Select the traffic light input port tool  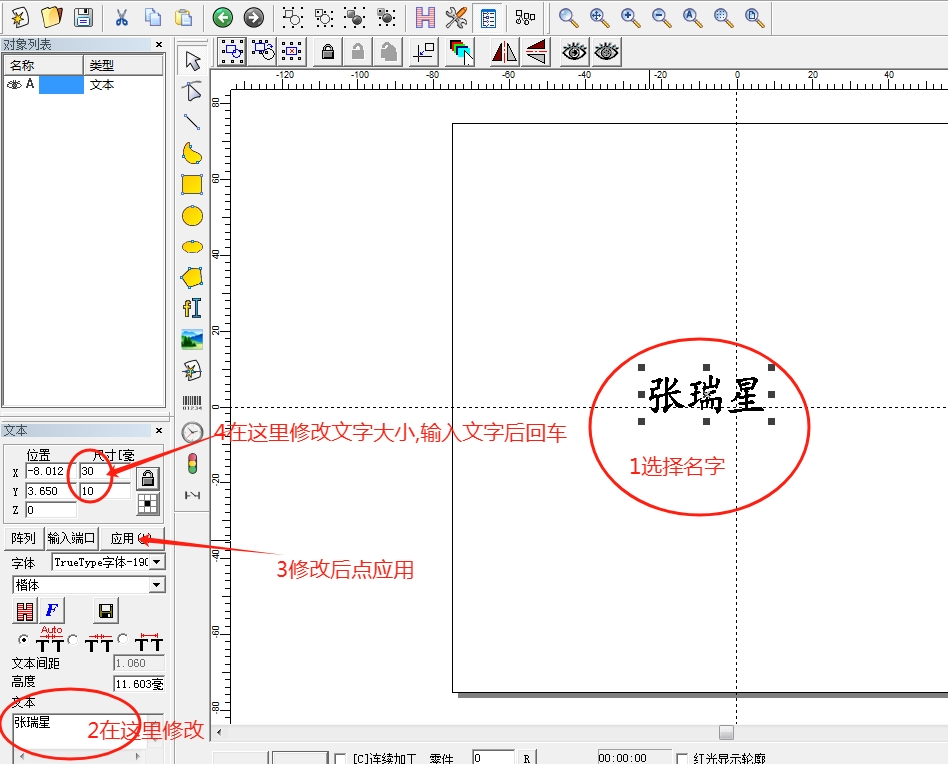[192, 464]
